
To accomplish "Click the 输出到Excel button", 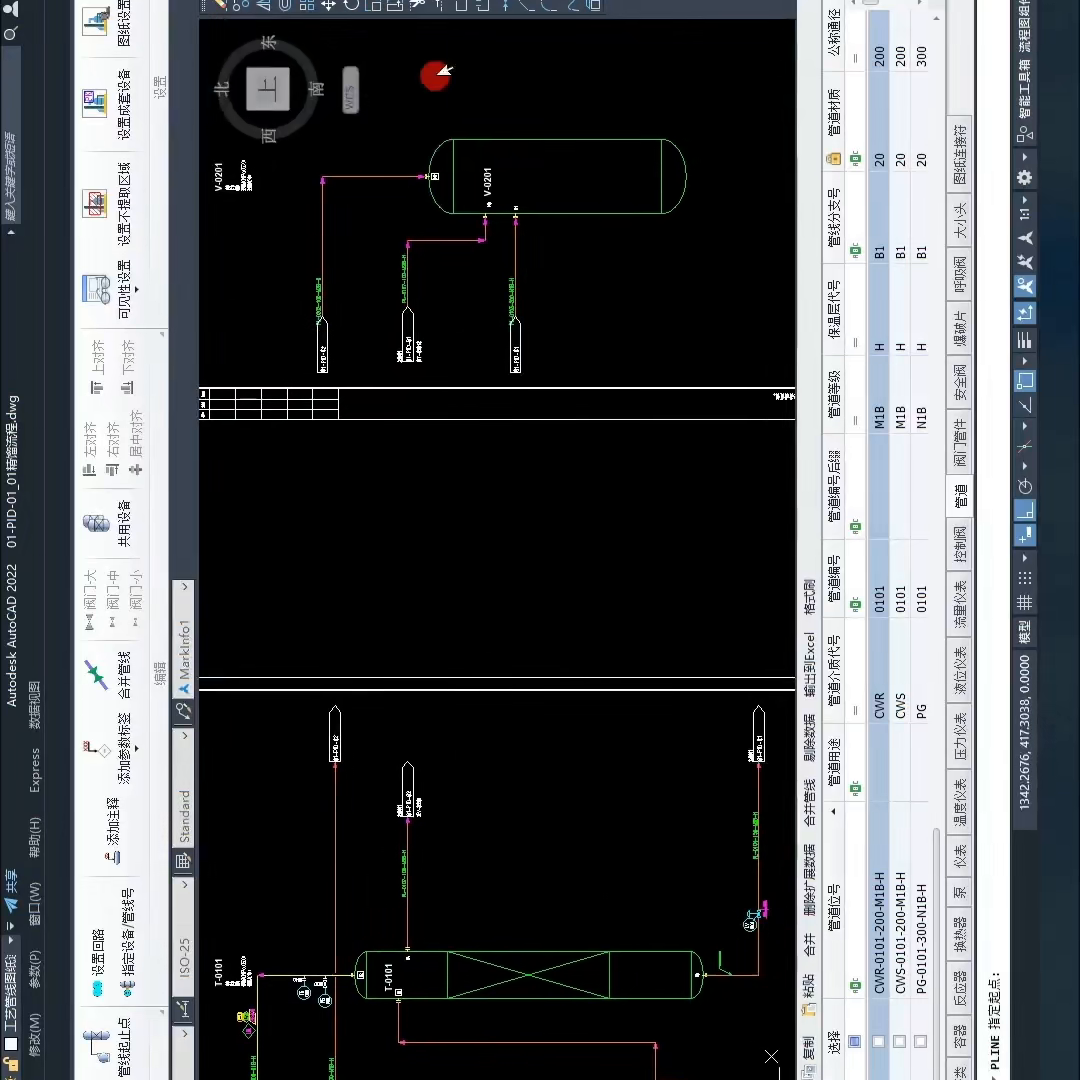I will pyautogui.click(x=809, y=665).
